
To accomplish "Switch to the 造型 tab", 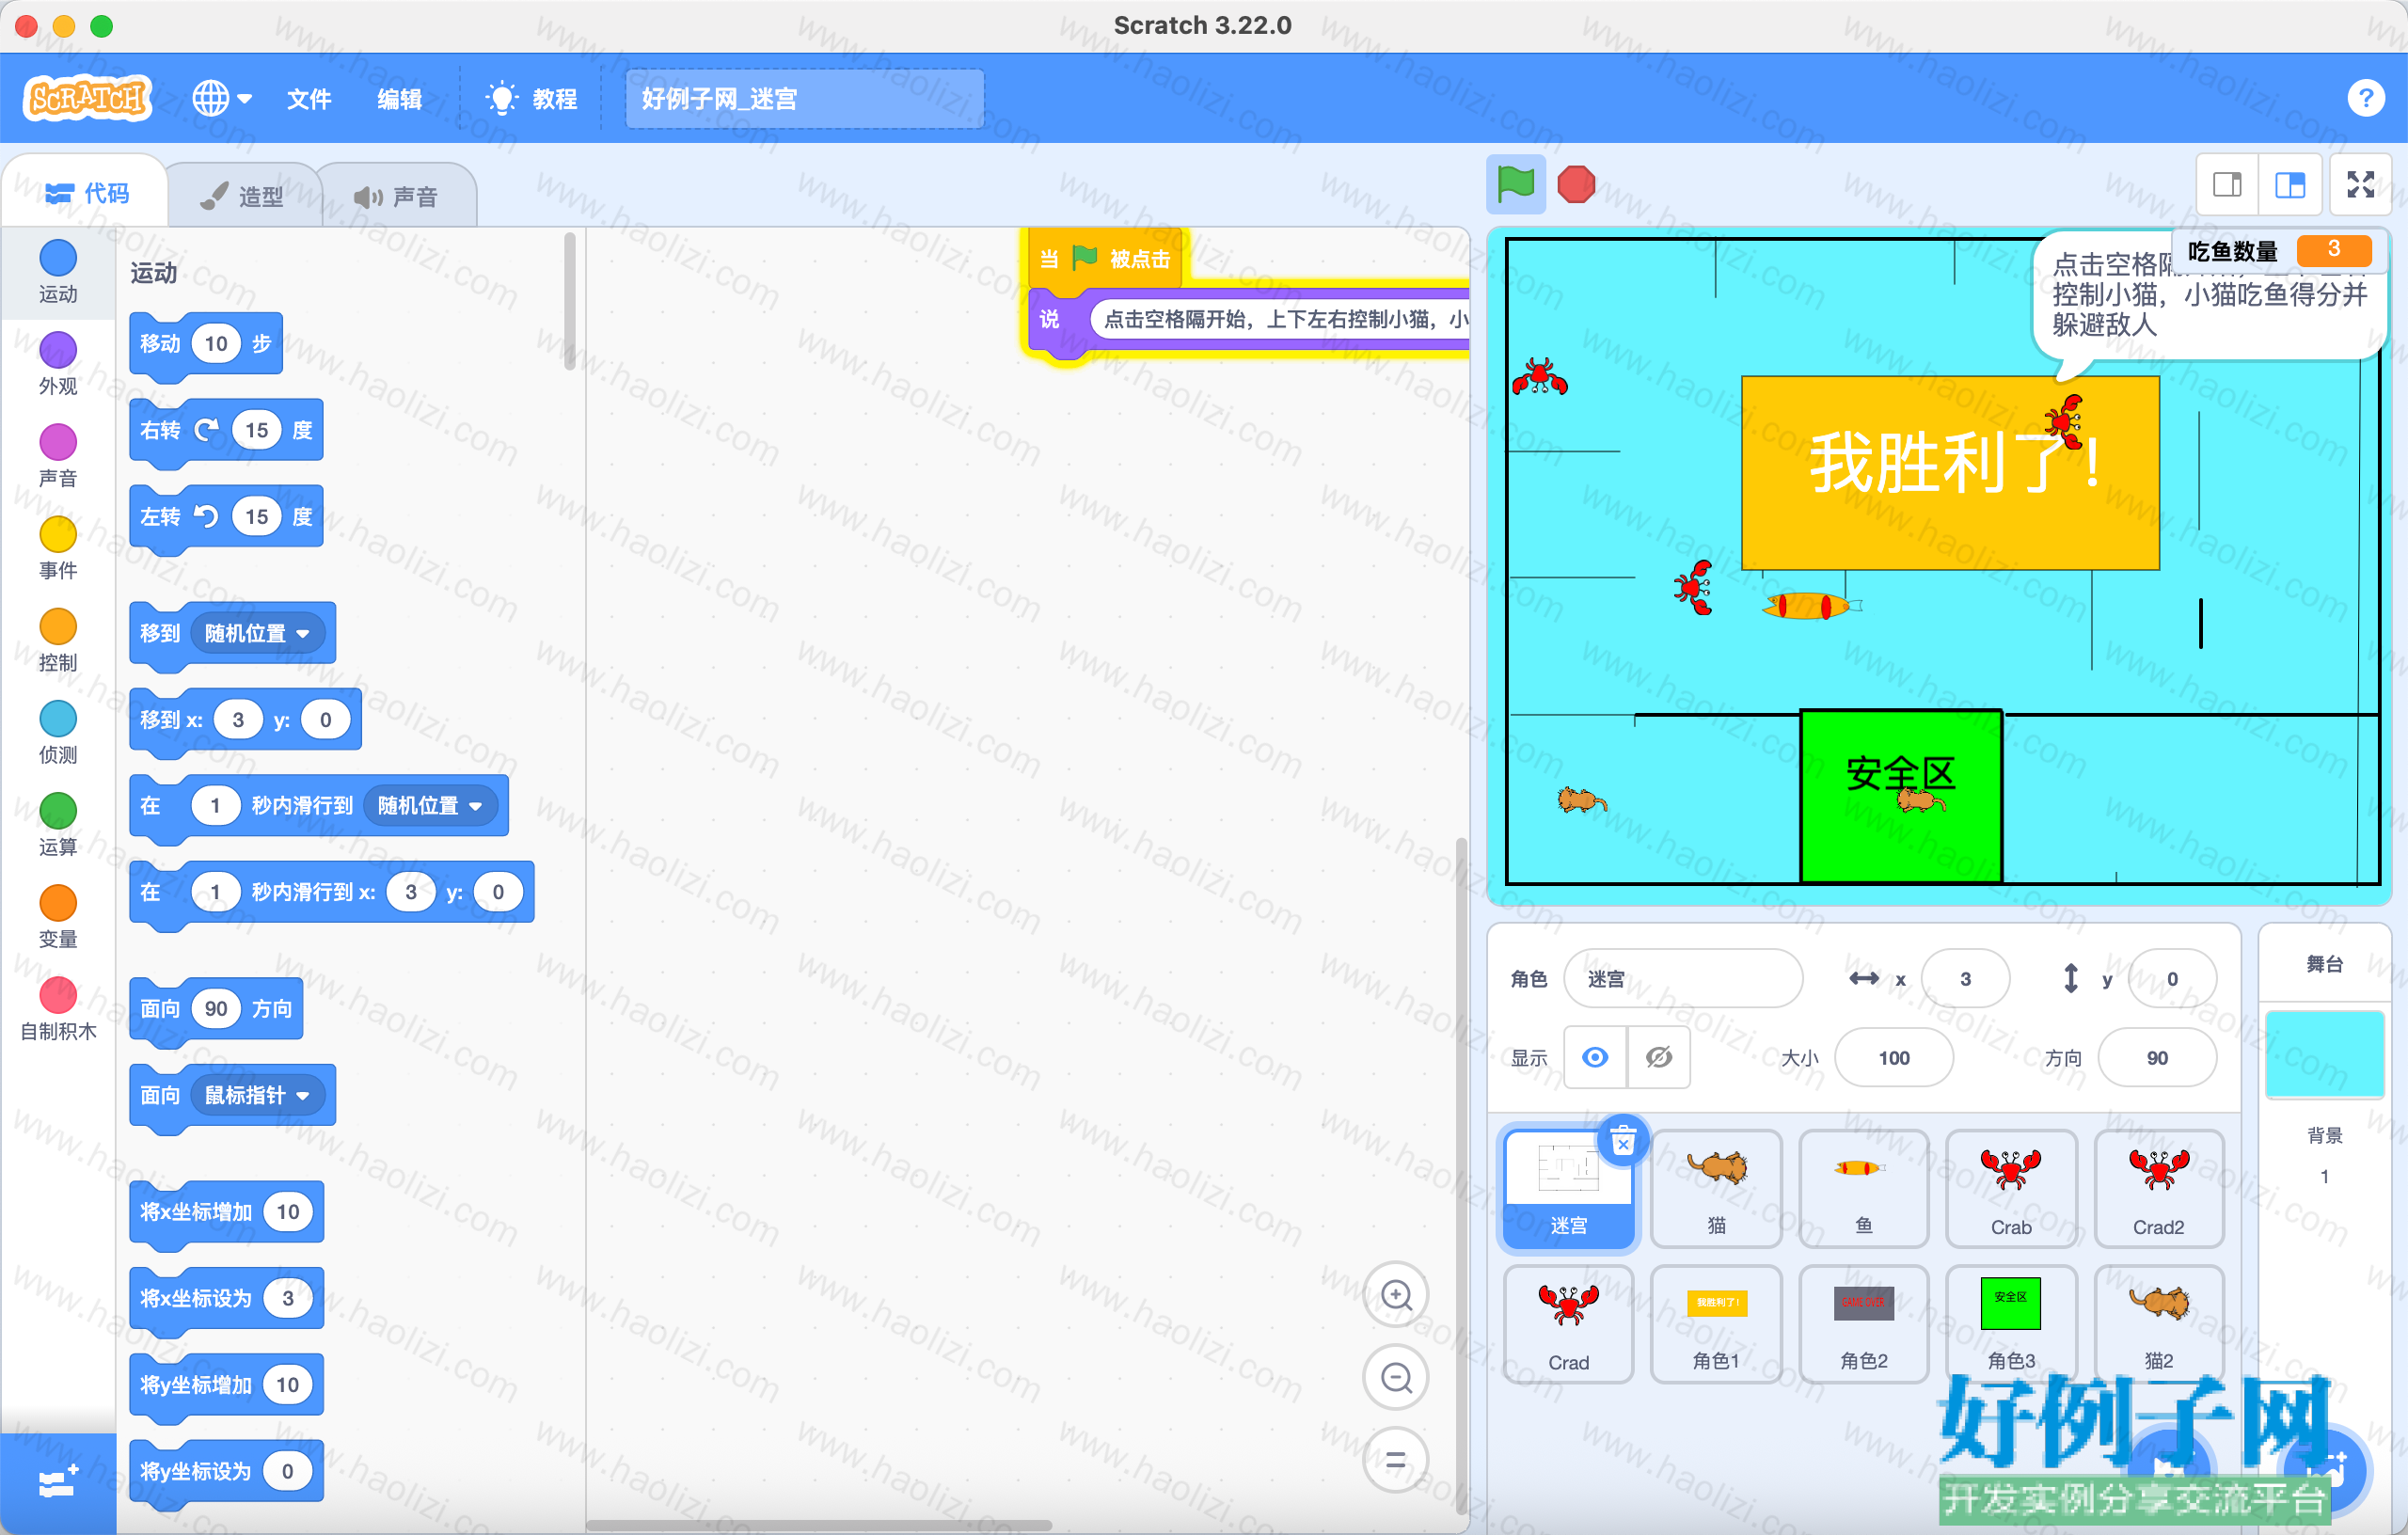I will point(242,196).
